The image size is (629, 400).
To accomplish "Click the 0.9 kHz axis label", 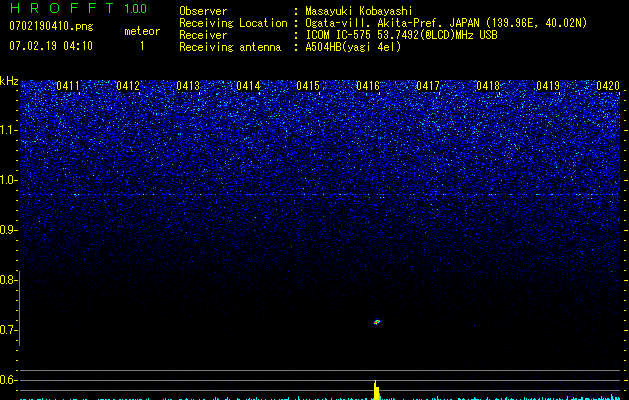I will [8, 230].
